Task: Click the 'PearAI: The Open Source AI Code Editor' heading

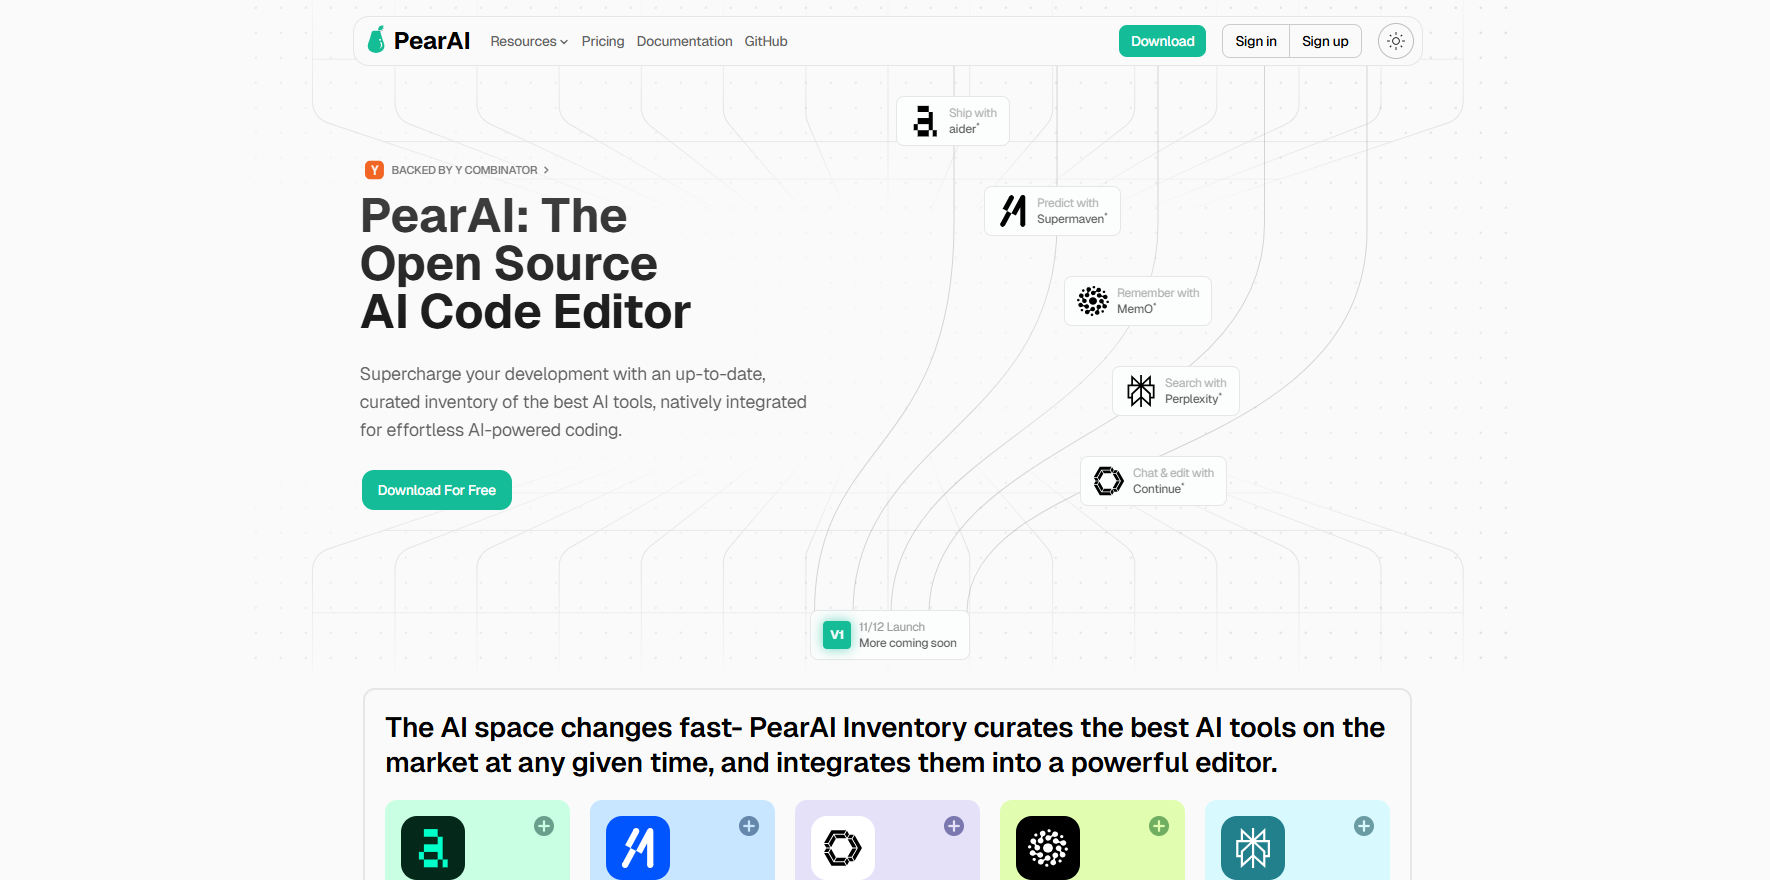Action: point(525,264)
